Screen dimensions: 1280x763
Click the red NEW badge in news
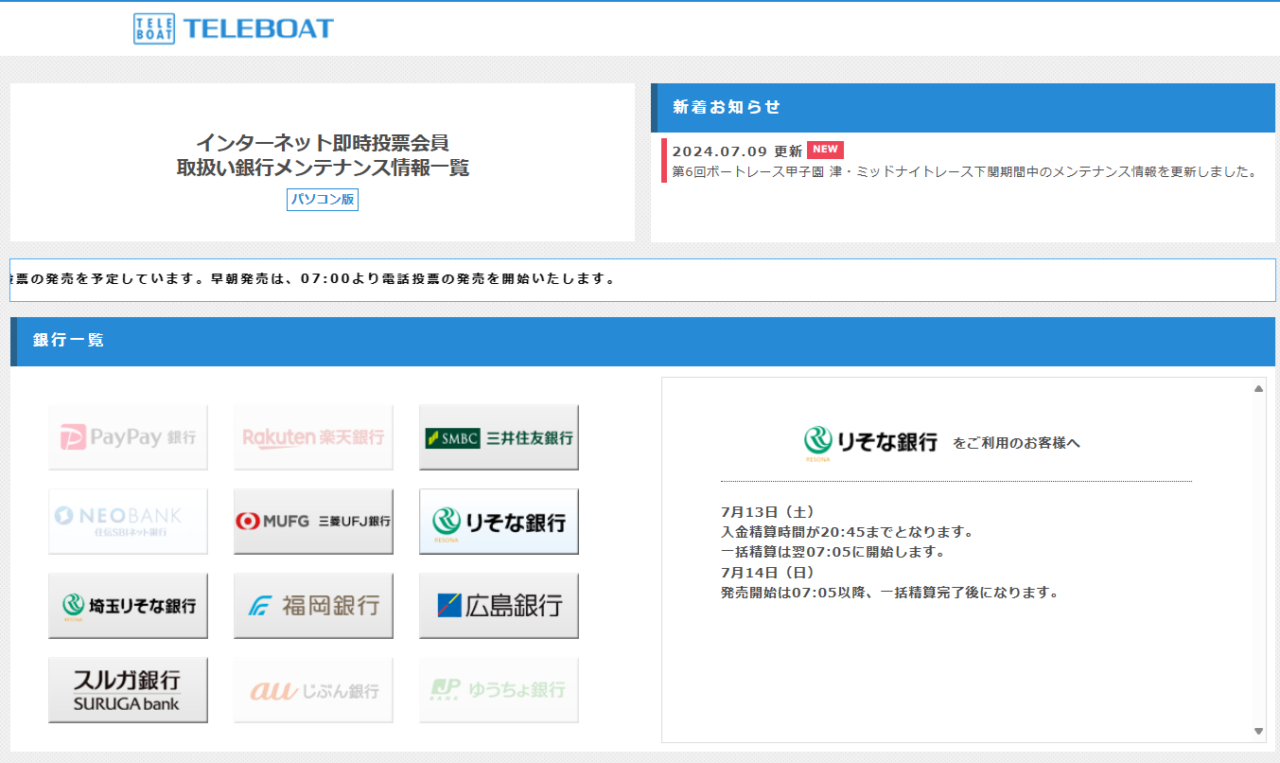point(825,150)
